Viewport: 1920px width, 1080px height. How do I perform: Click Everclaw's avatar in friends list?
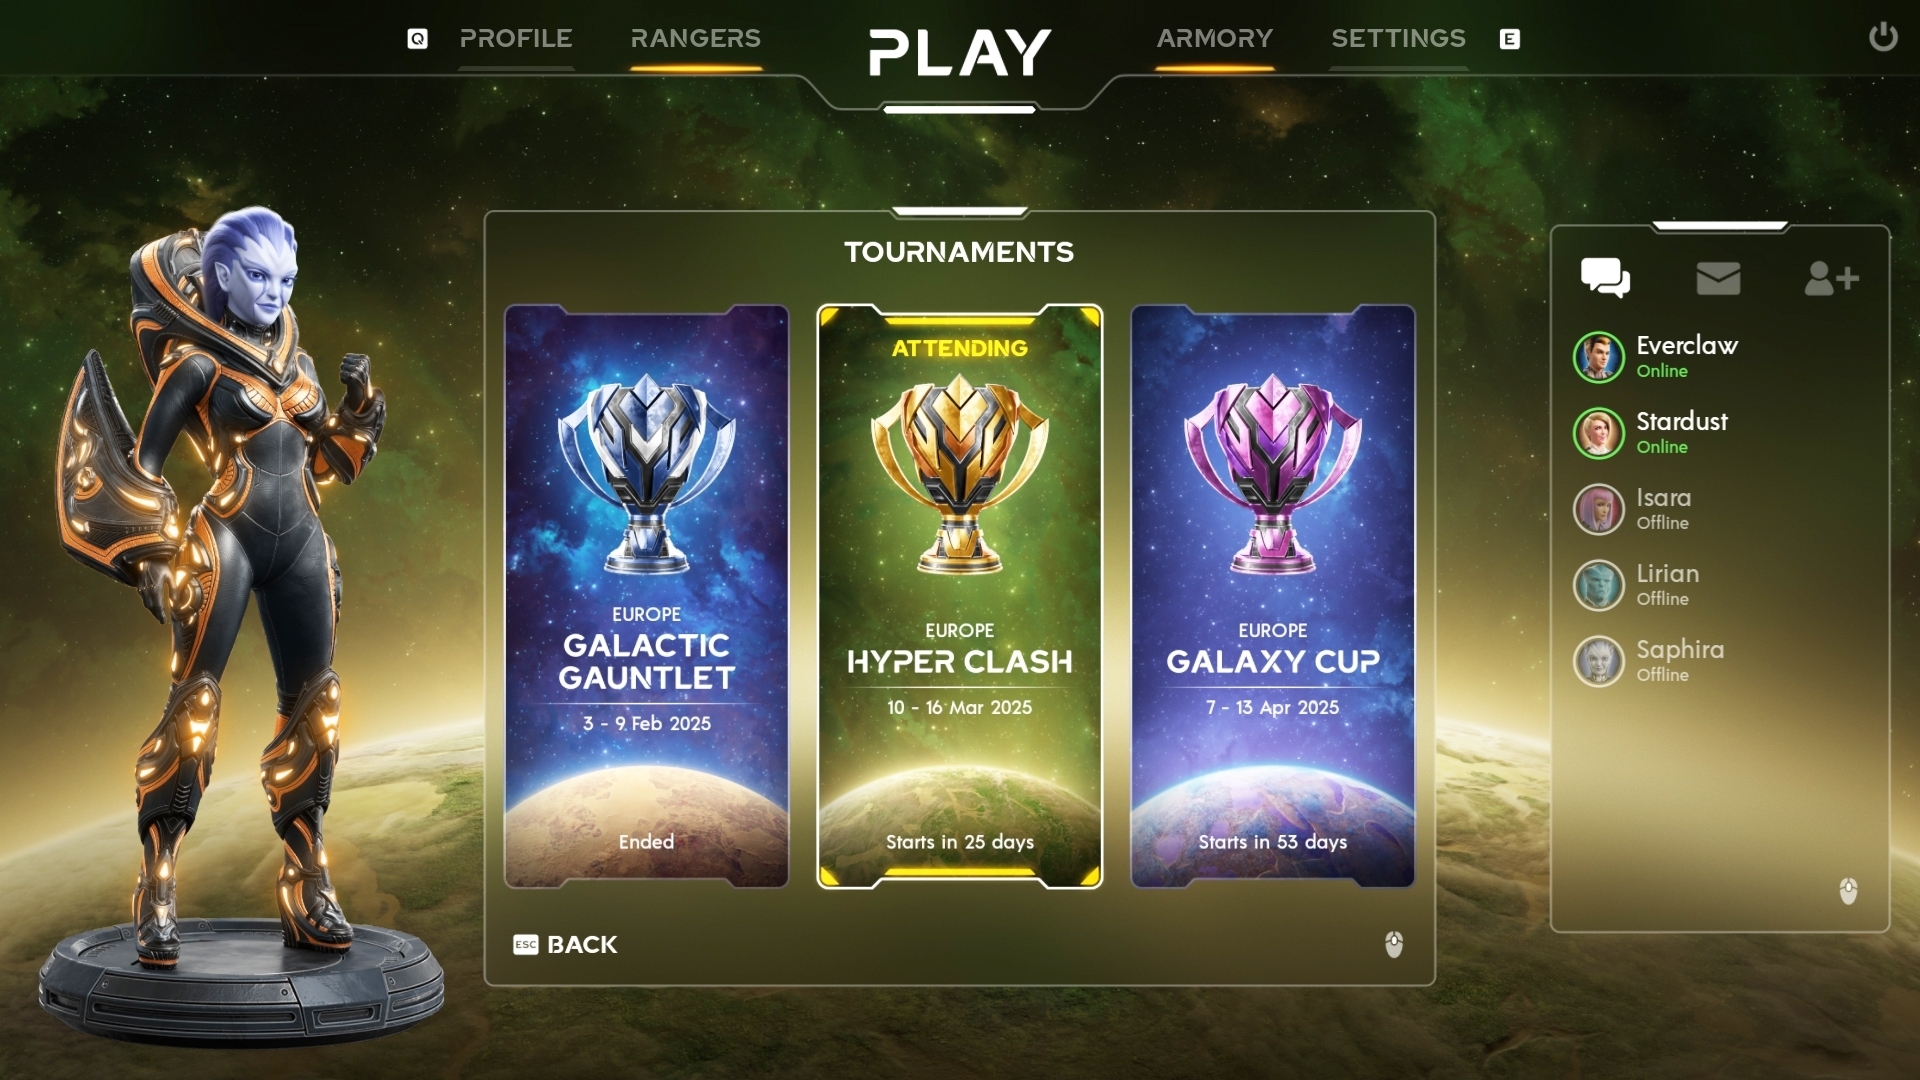[1598, 357]
